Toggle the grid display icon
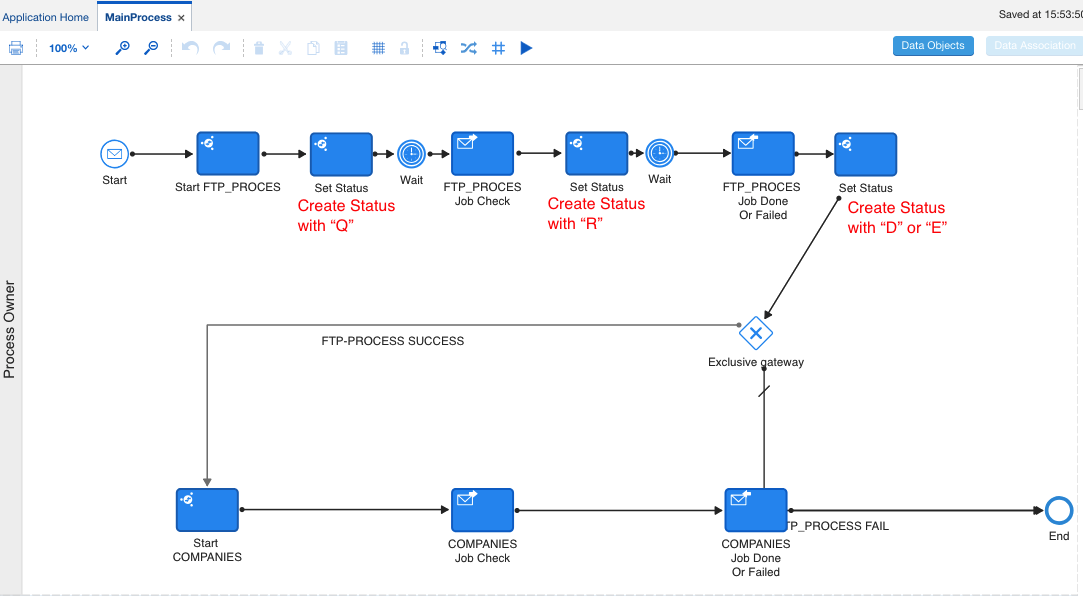Viewport: 1083px width, 596px height. [x=379, y=48]
